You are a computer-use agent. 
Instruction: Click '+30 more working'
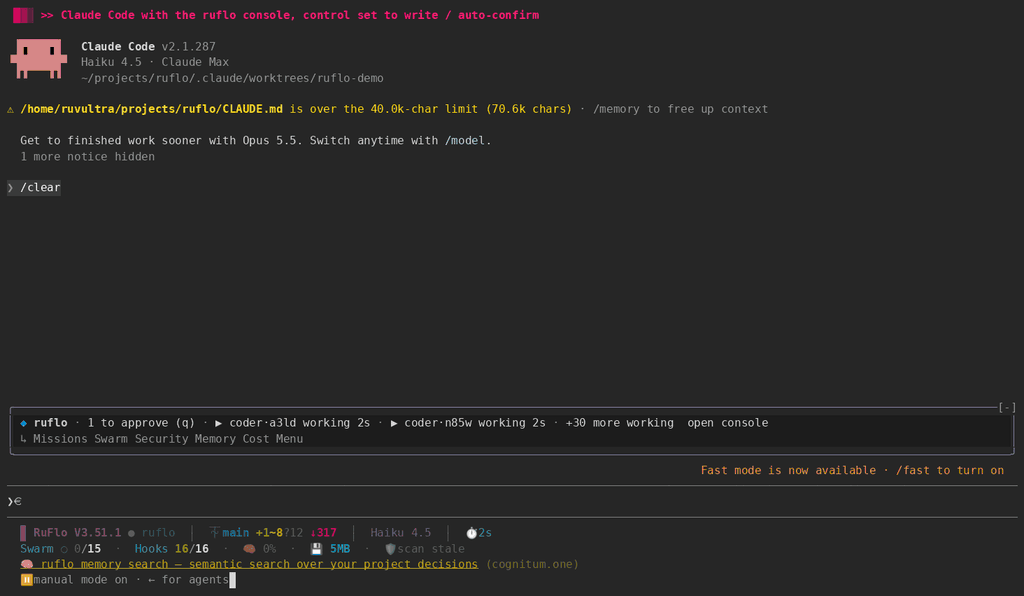coord(620,423)
